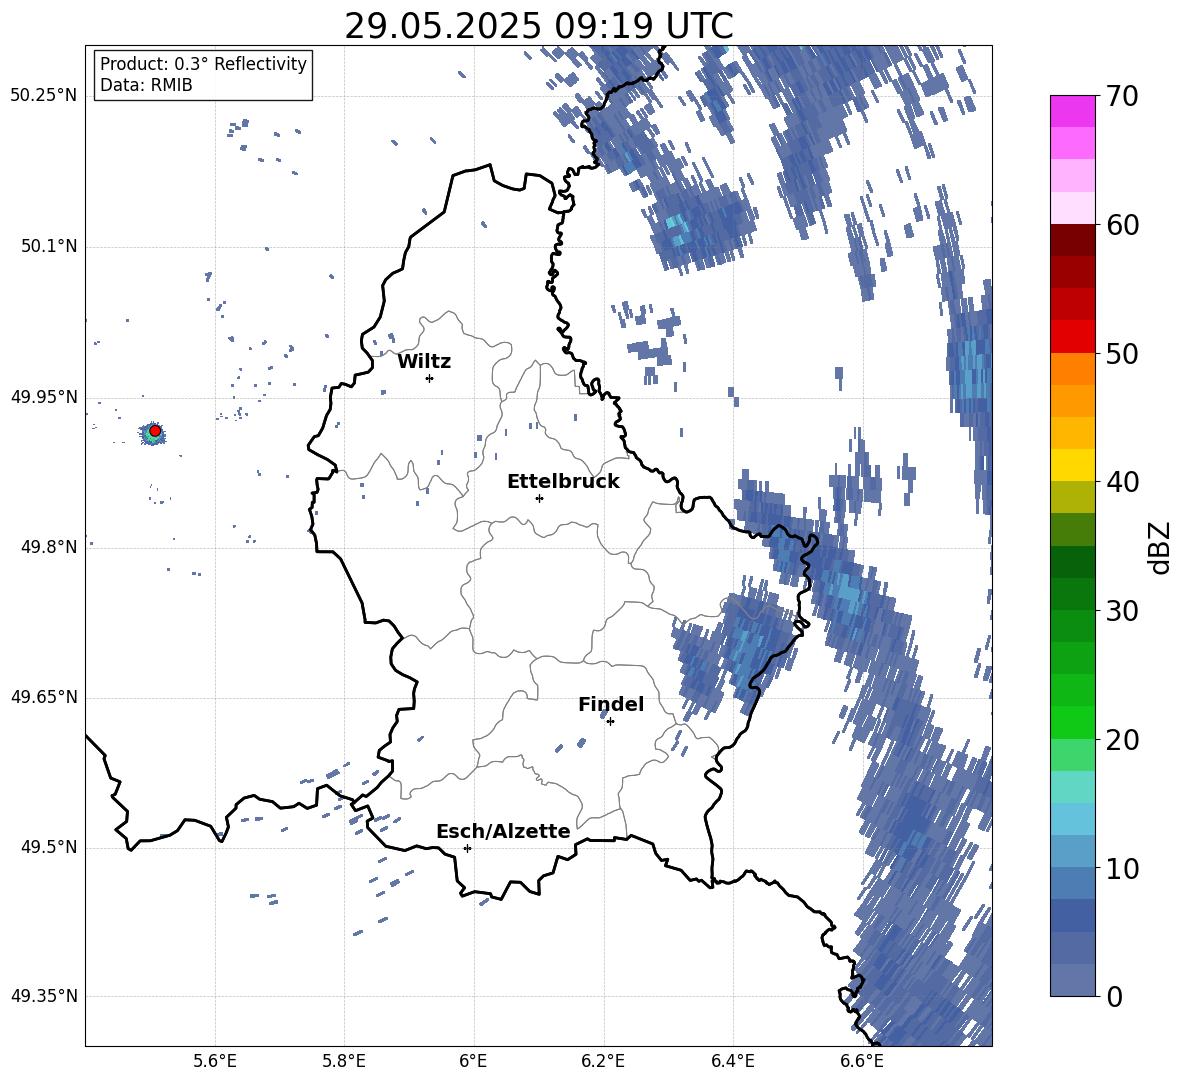
Task: Click the 6.2°E longitude label
Action: 603,1061
